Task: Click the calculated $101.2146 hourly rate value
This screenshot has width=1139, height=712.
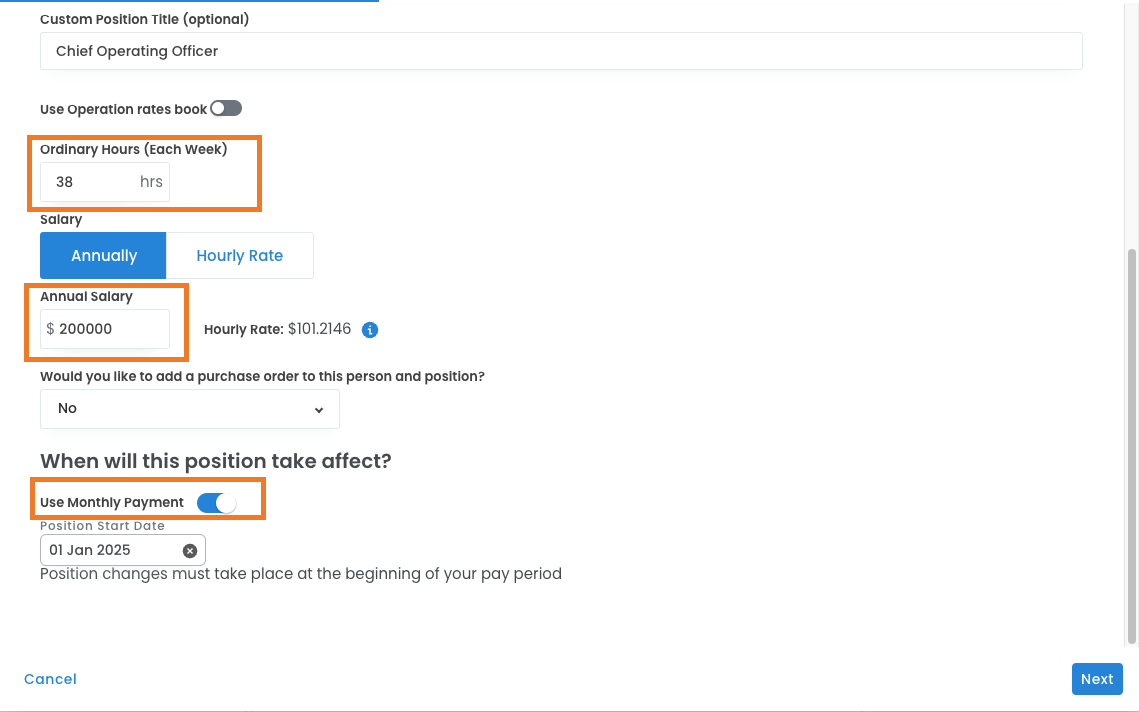Action: [319, 329]
